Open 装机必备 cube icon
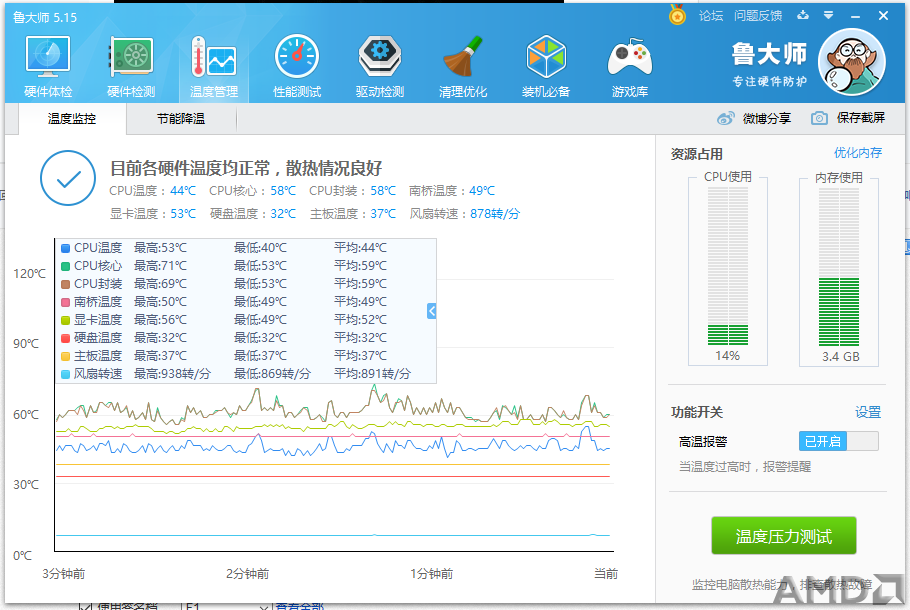Viewport: 910px width, 610px height. (x=546, y=57)
